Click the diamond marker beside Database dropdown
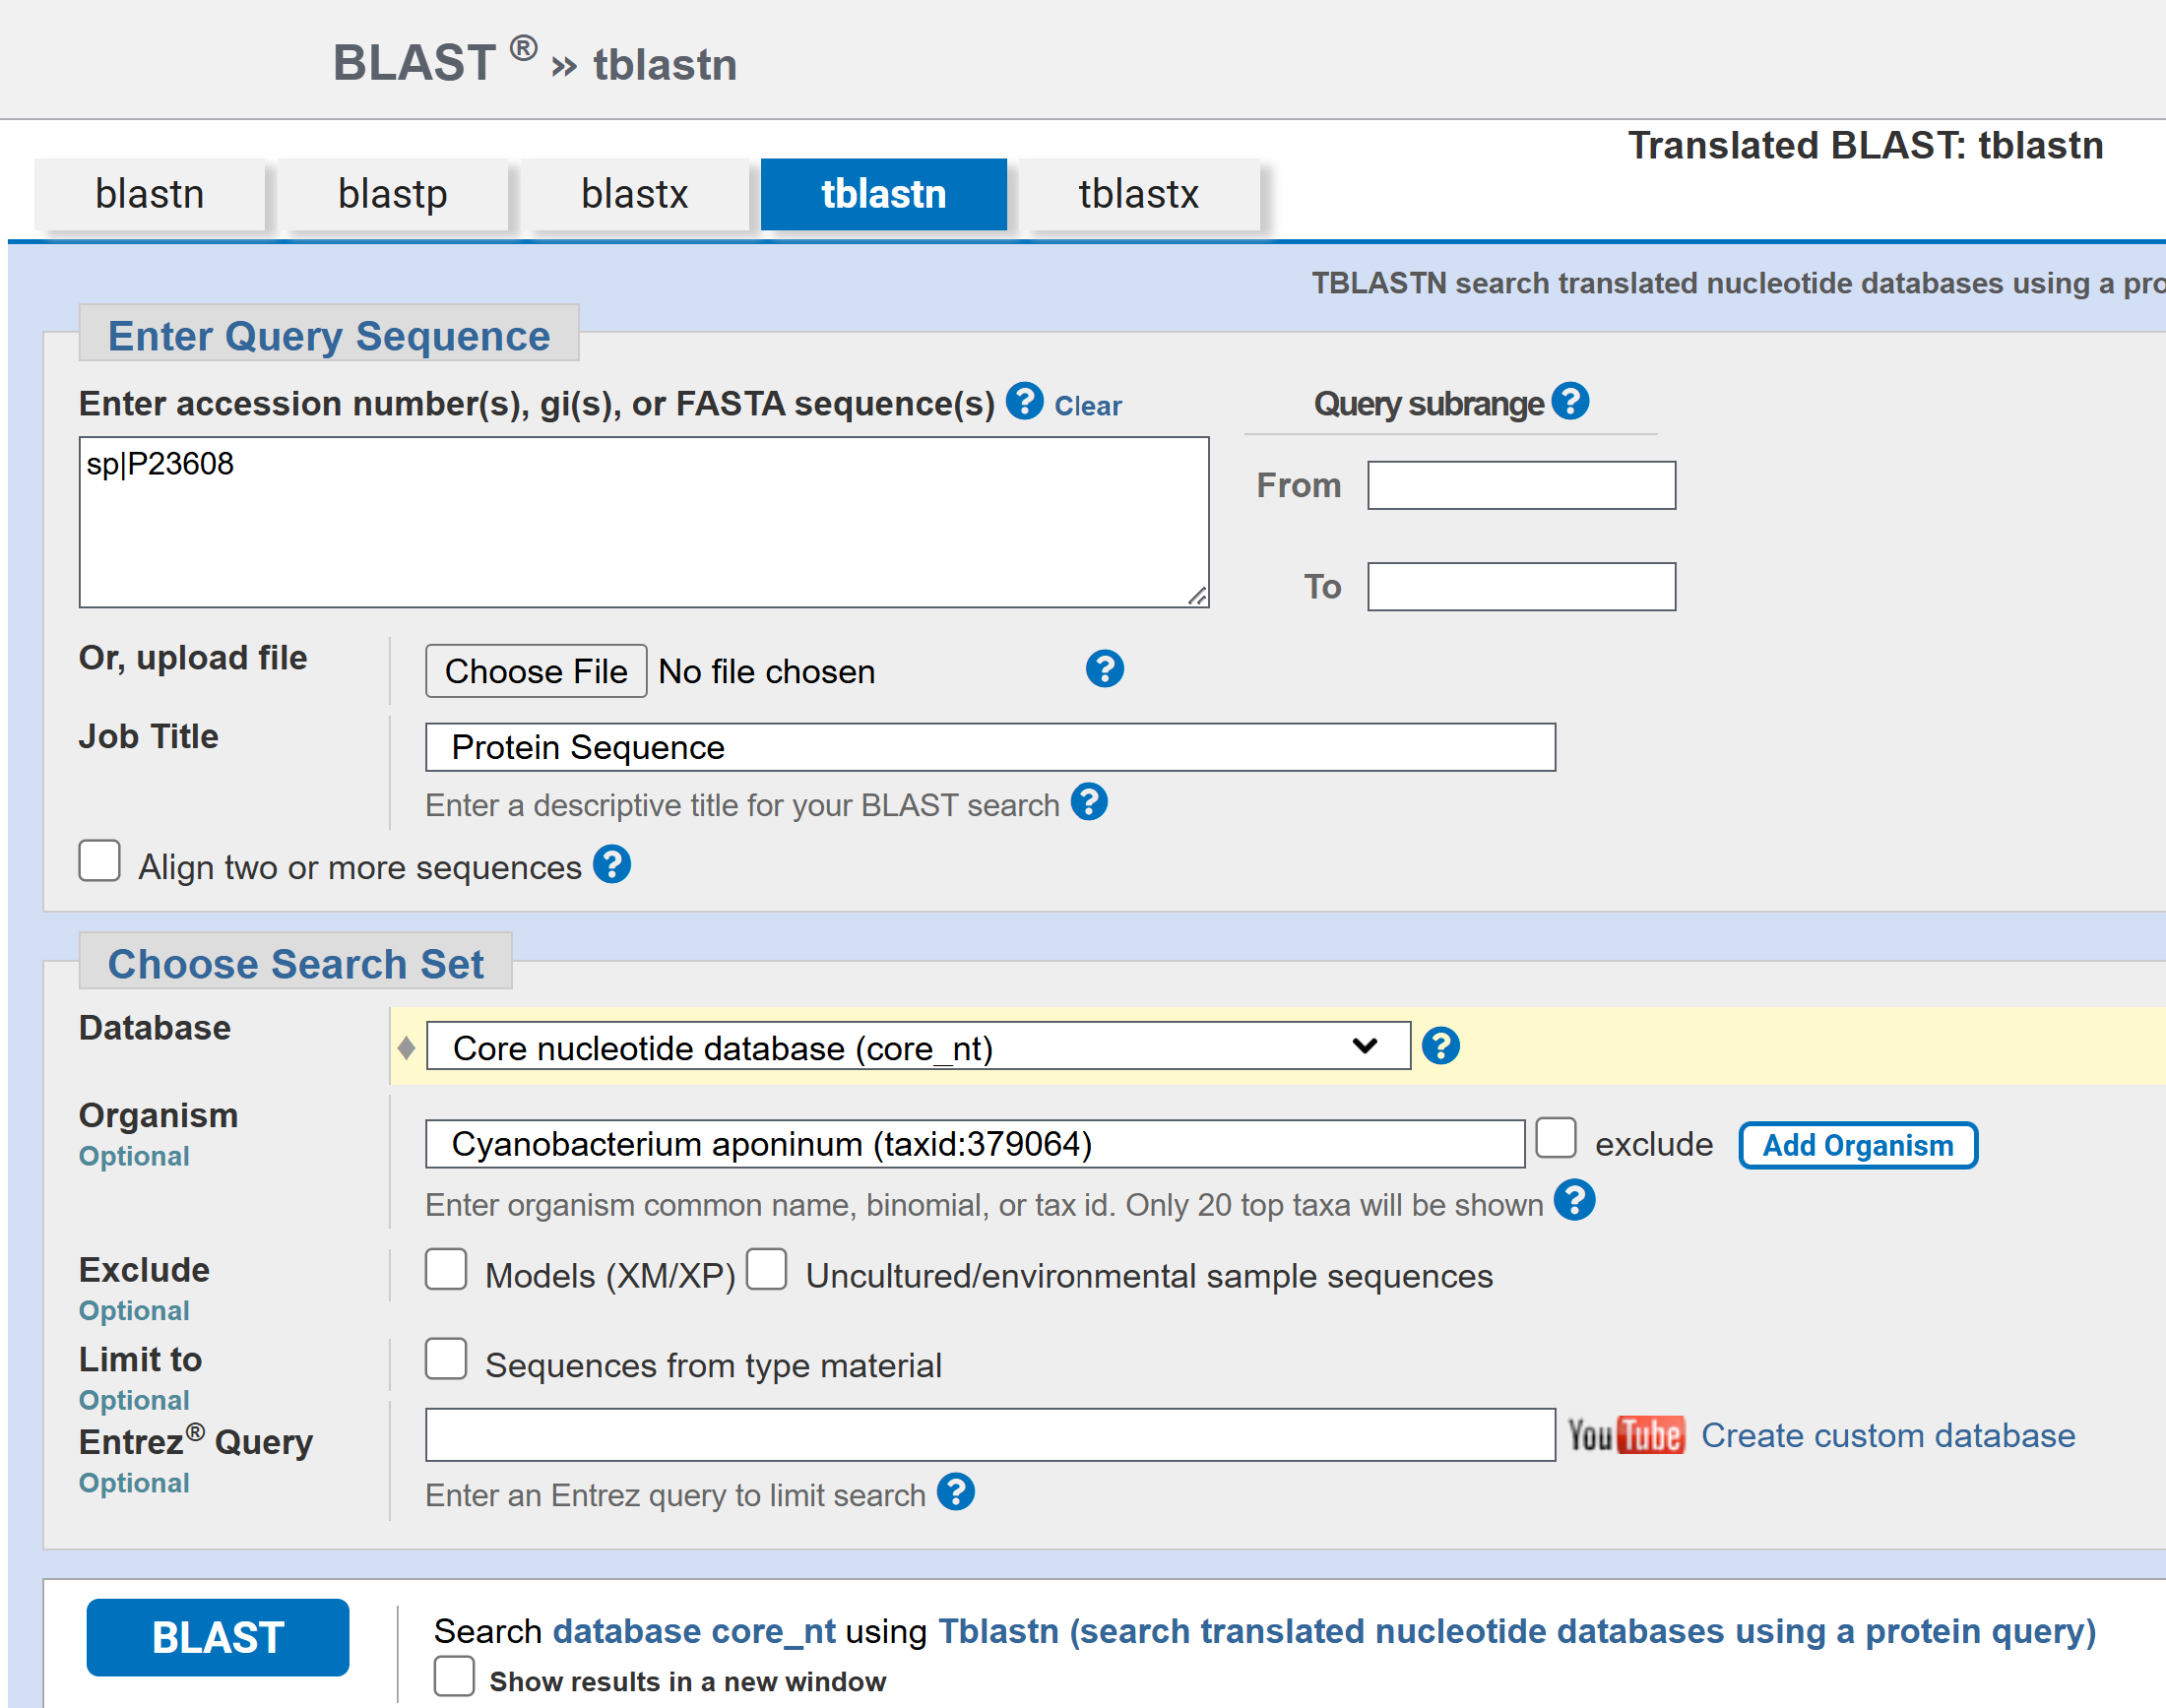 406,1048
